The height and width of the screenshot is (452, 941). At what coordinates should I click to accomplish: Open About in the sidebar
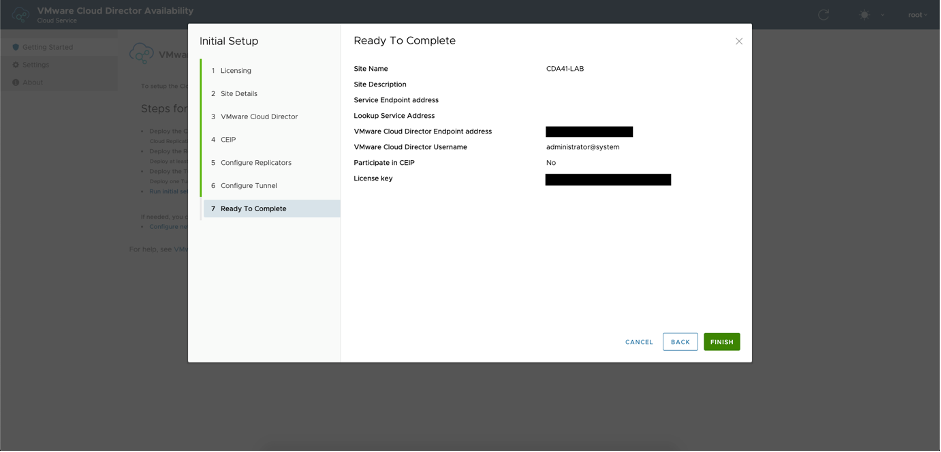click(x=32, y=82)
